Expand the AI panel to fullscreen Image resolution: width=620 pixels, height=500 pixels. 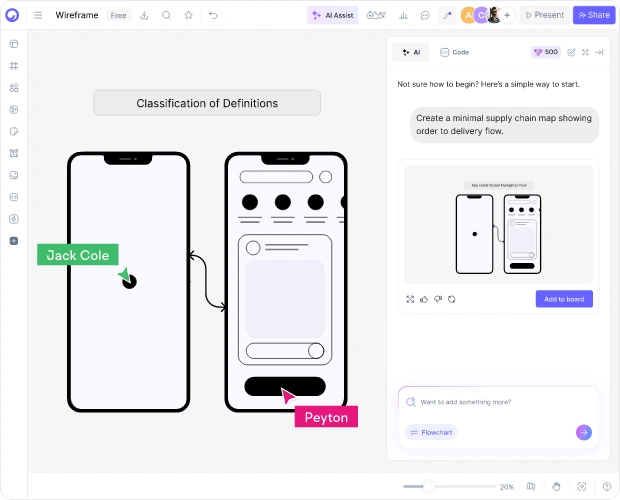[585, 52]
